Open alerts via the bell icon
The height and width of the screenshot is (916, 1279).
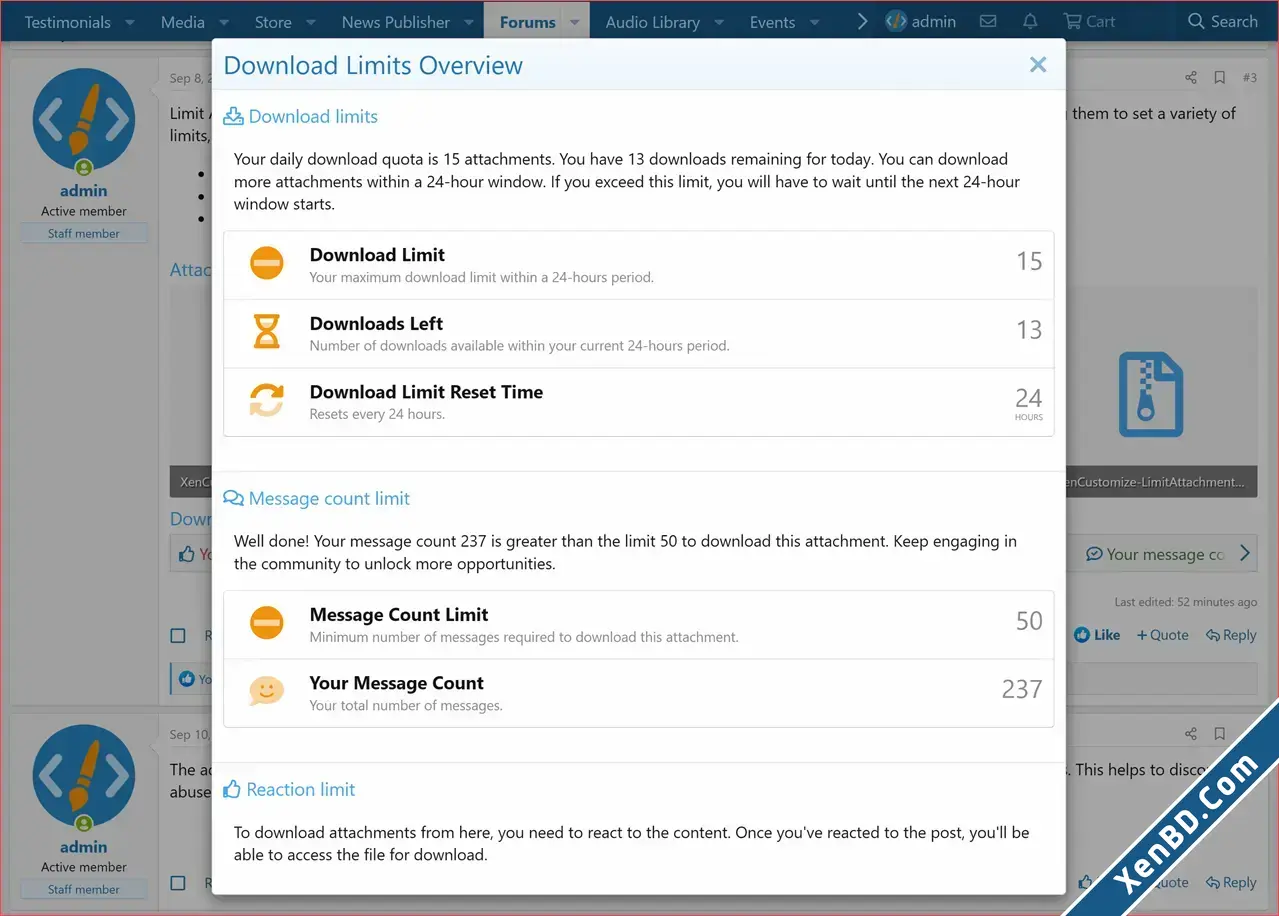tap(1030, 21)
